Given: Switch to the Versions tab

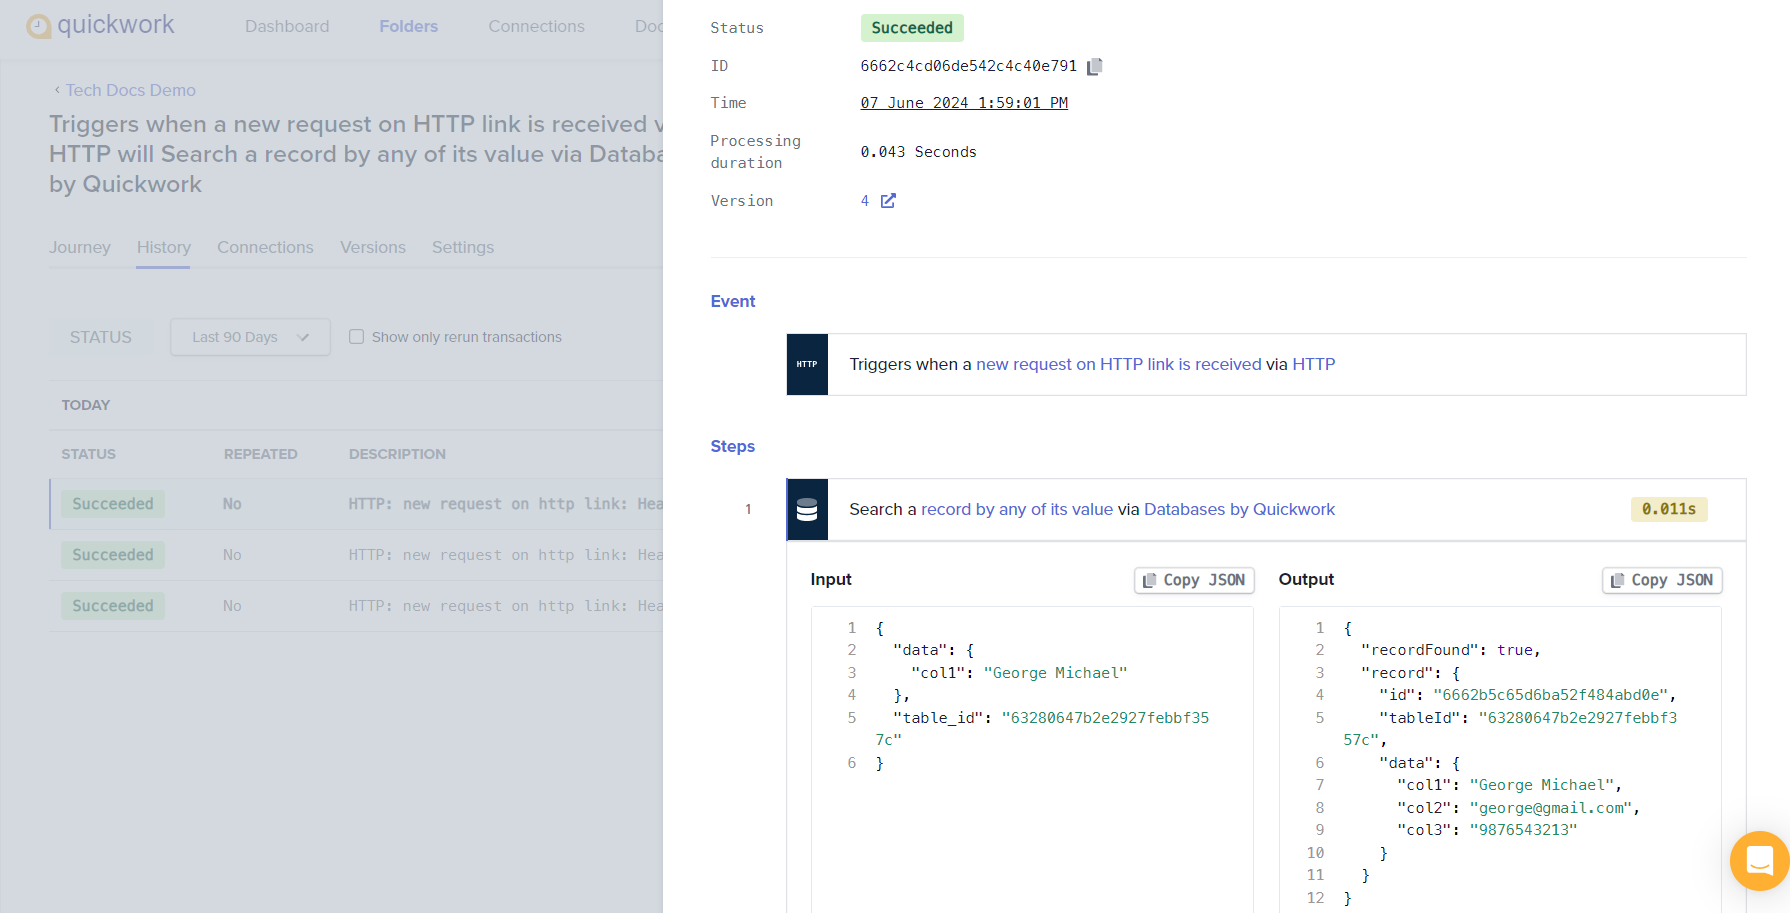Looking at the screenshot, I should point(373,247).
